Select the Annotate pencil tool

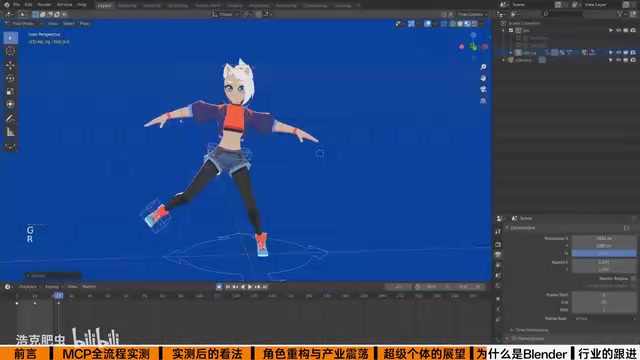[x=10, y=119]
